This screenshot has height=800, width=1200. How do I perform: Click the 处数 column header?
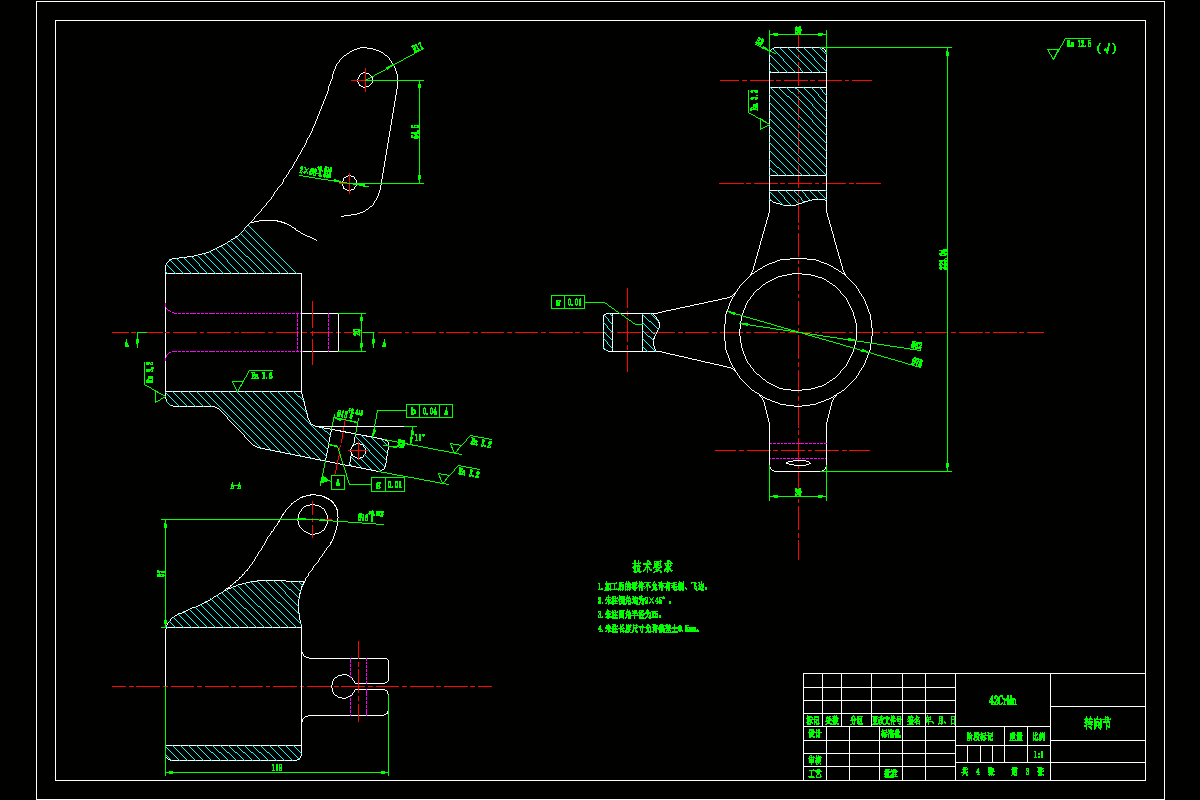click(x=832, y=720)
